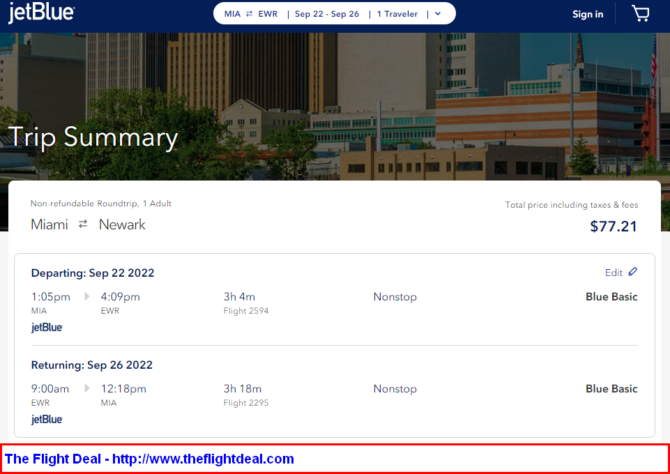Click 3h 4m duration

239,297
